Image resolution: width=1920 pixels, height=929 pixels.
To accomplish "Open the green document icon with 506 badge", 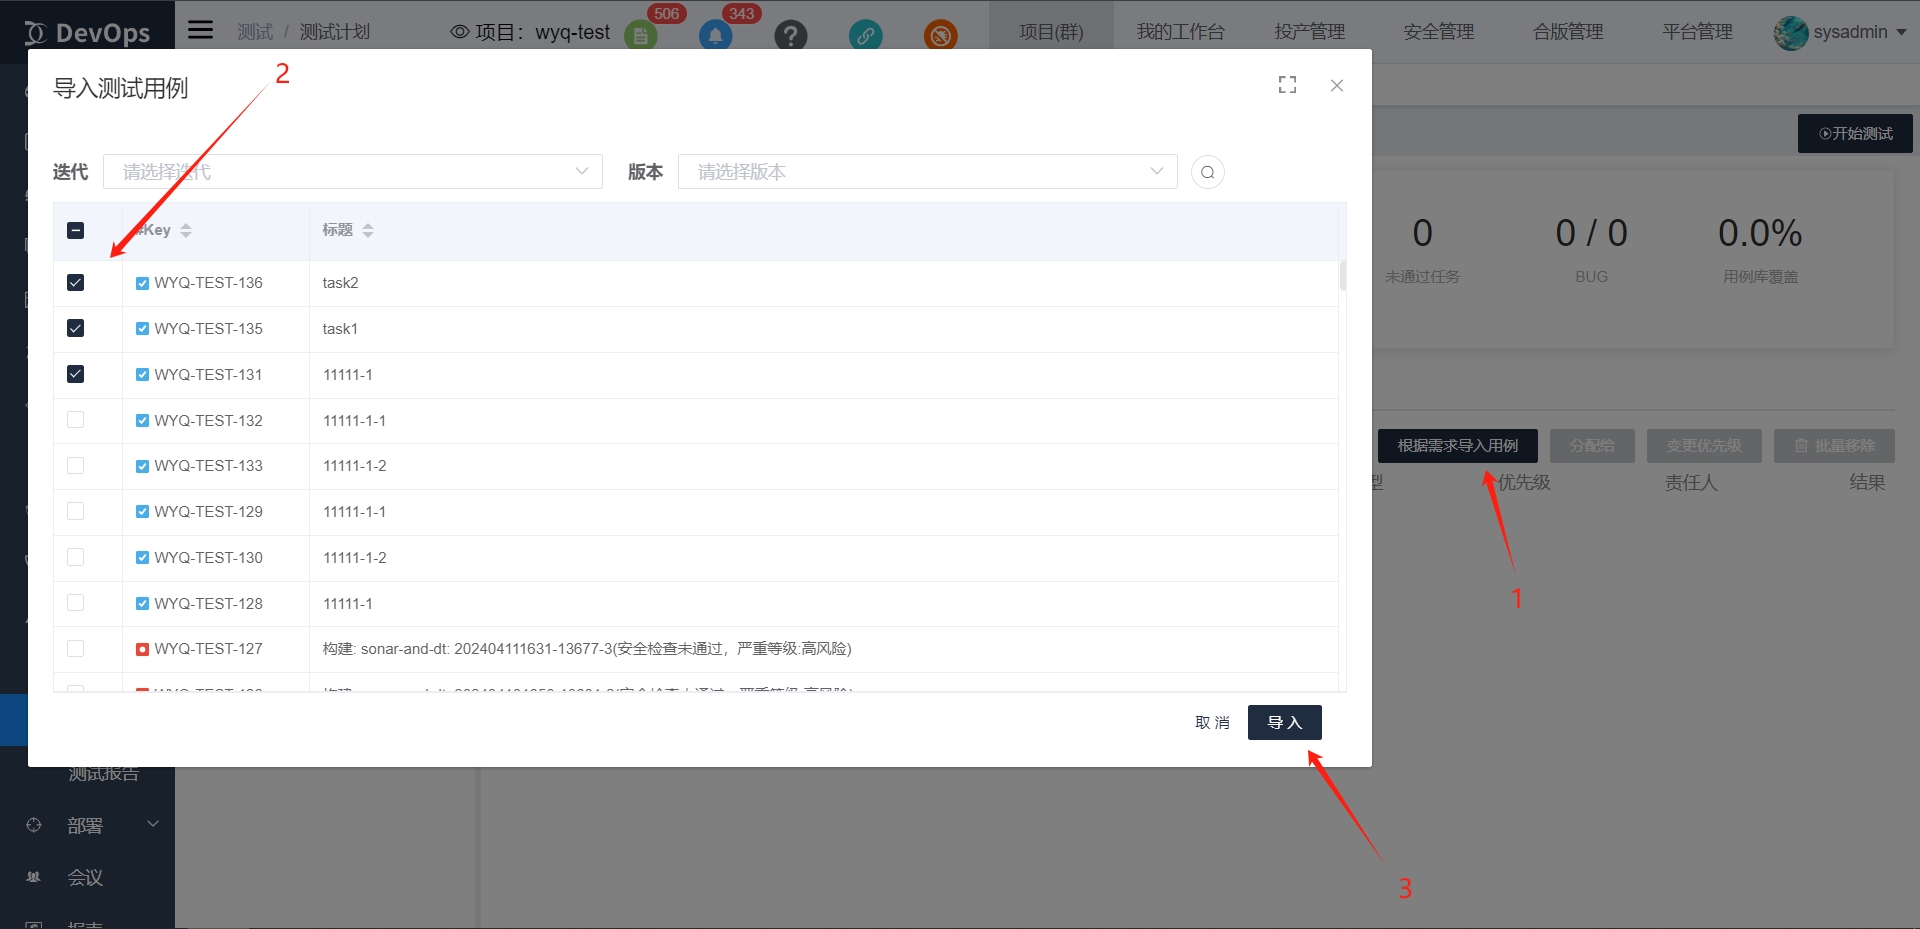I will pyautogui.click(x=640, y=36).
